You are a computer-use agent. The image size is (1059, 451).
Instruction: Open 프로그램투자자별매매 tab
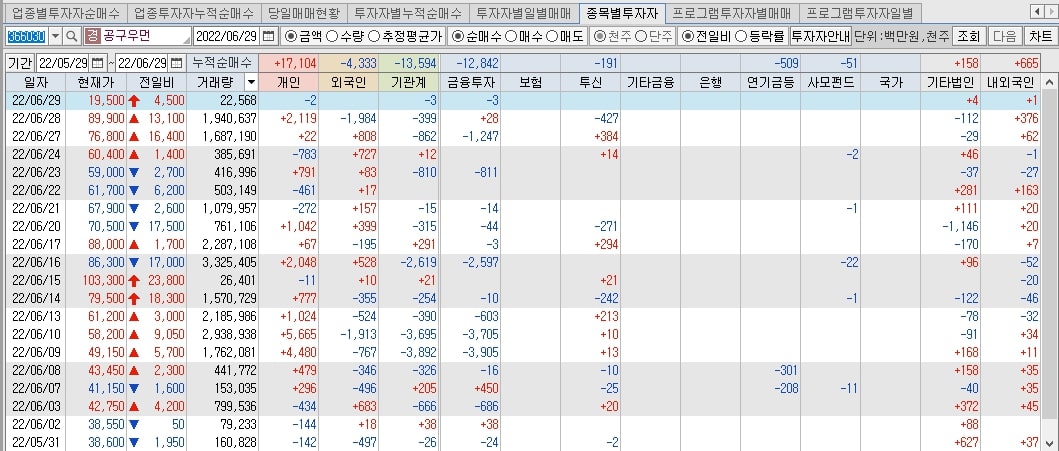pyautogui.click(x=732, y=13)
